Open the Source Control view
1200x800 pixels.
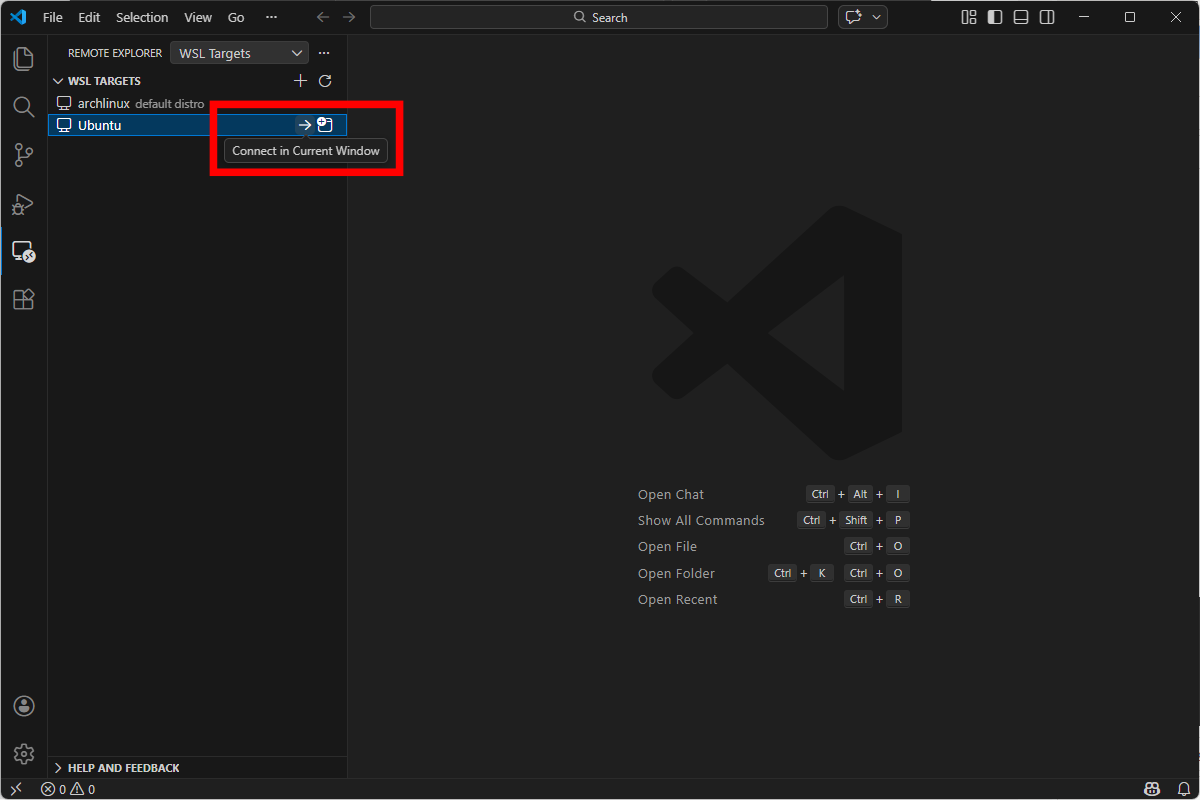(23, 155)
